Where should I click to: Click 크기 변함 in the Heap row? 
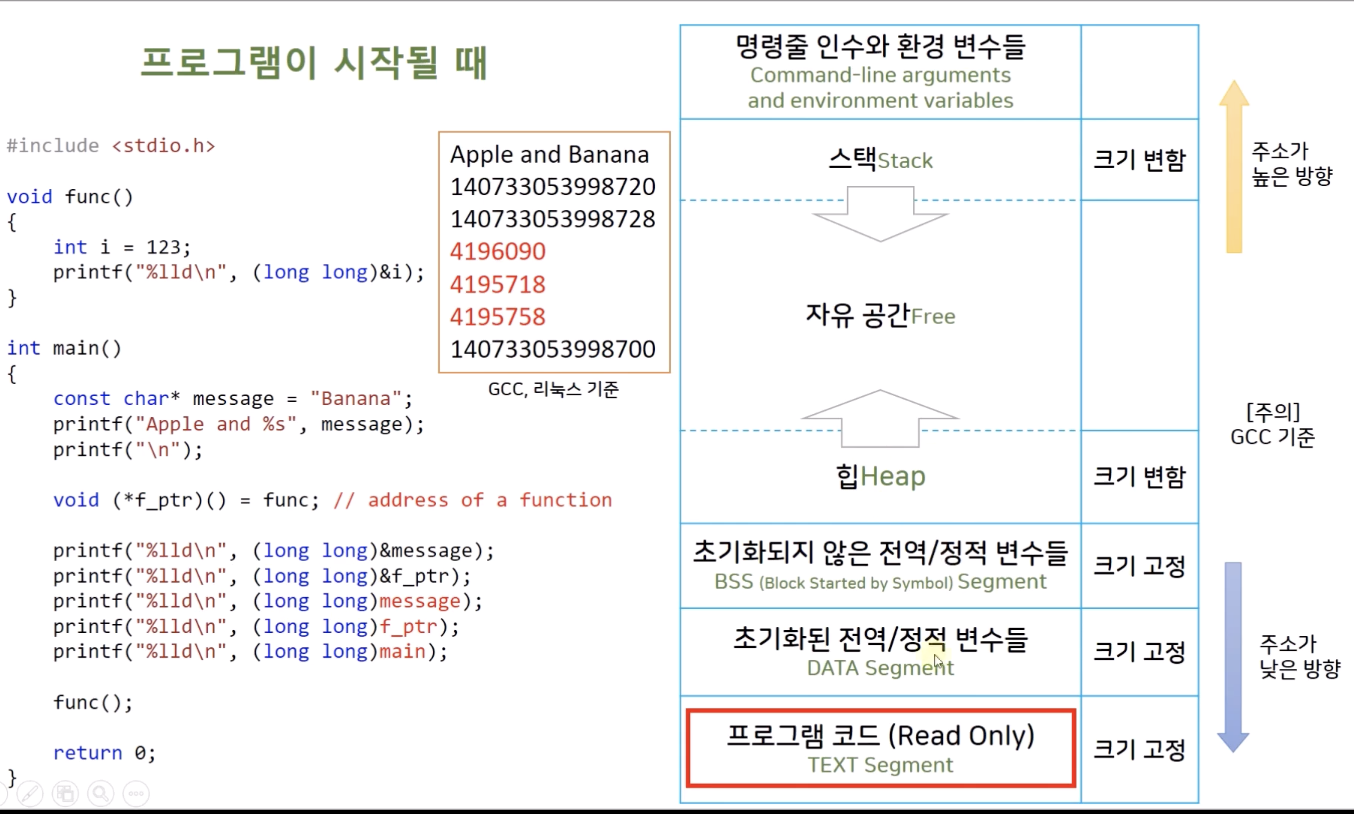(x=1139, y=476)
